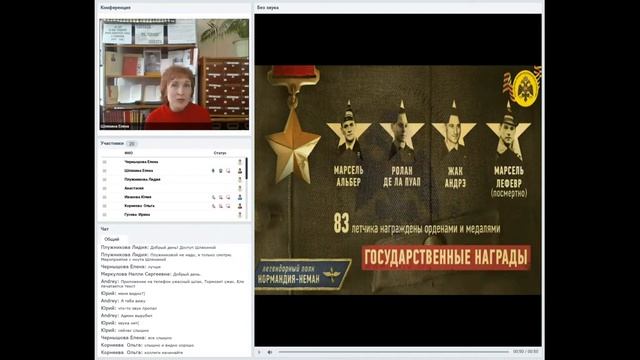The height and width of the screenshot is (360, 640).
Task: Click the camera status icon for Шляхина Елена
Action: (x=220, y=171)
